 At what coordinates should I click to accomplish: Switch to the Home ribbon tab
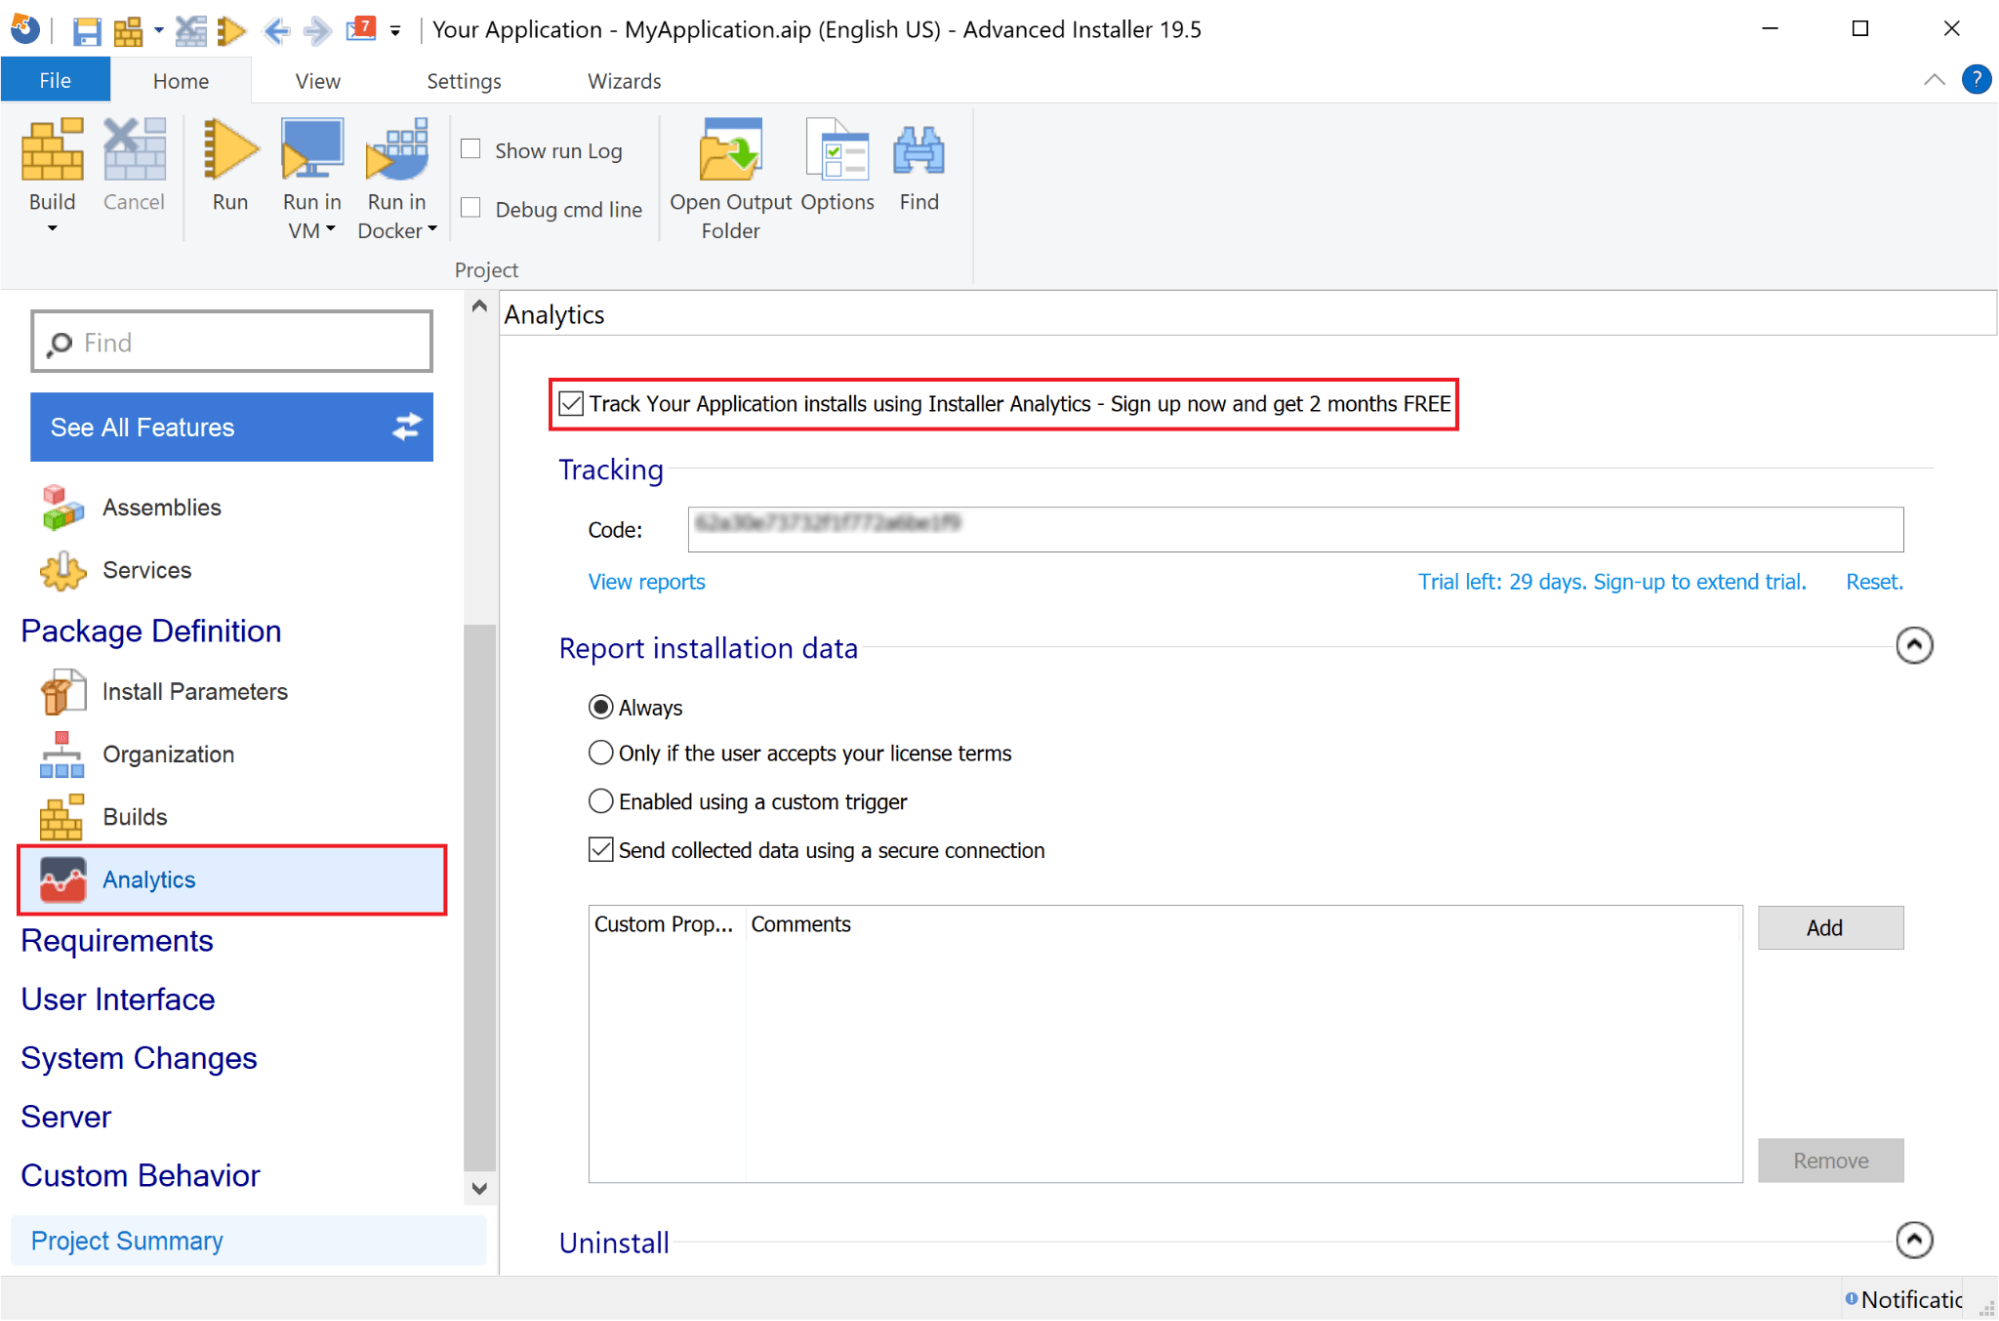pos(181,80)
